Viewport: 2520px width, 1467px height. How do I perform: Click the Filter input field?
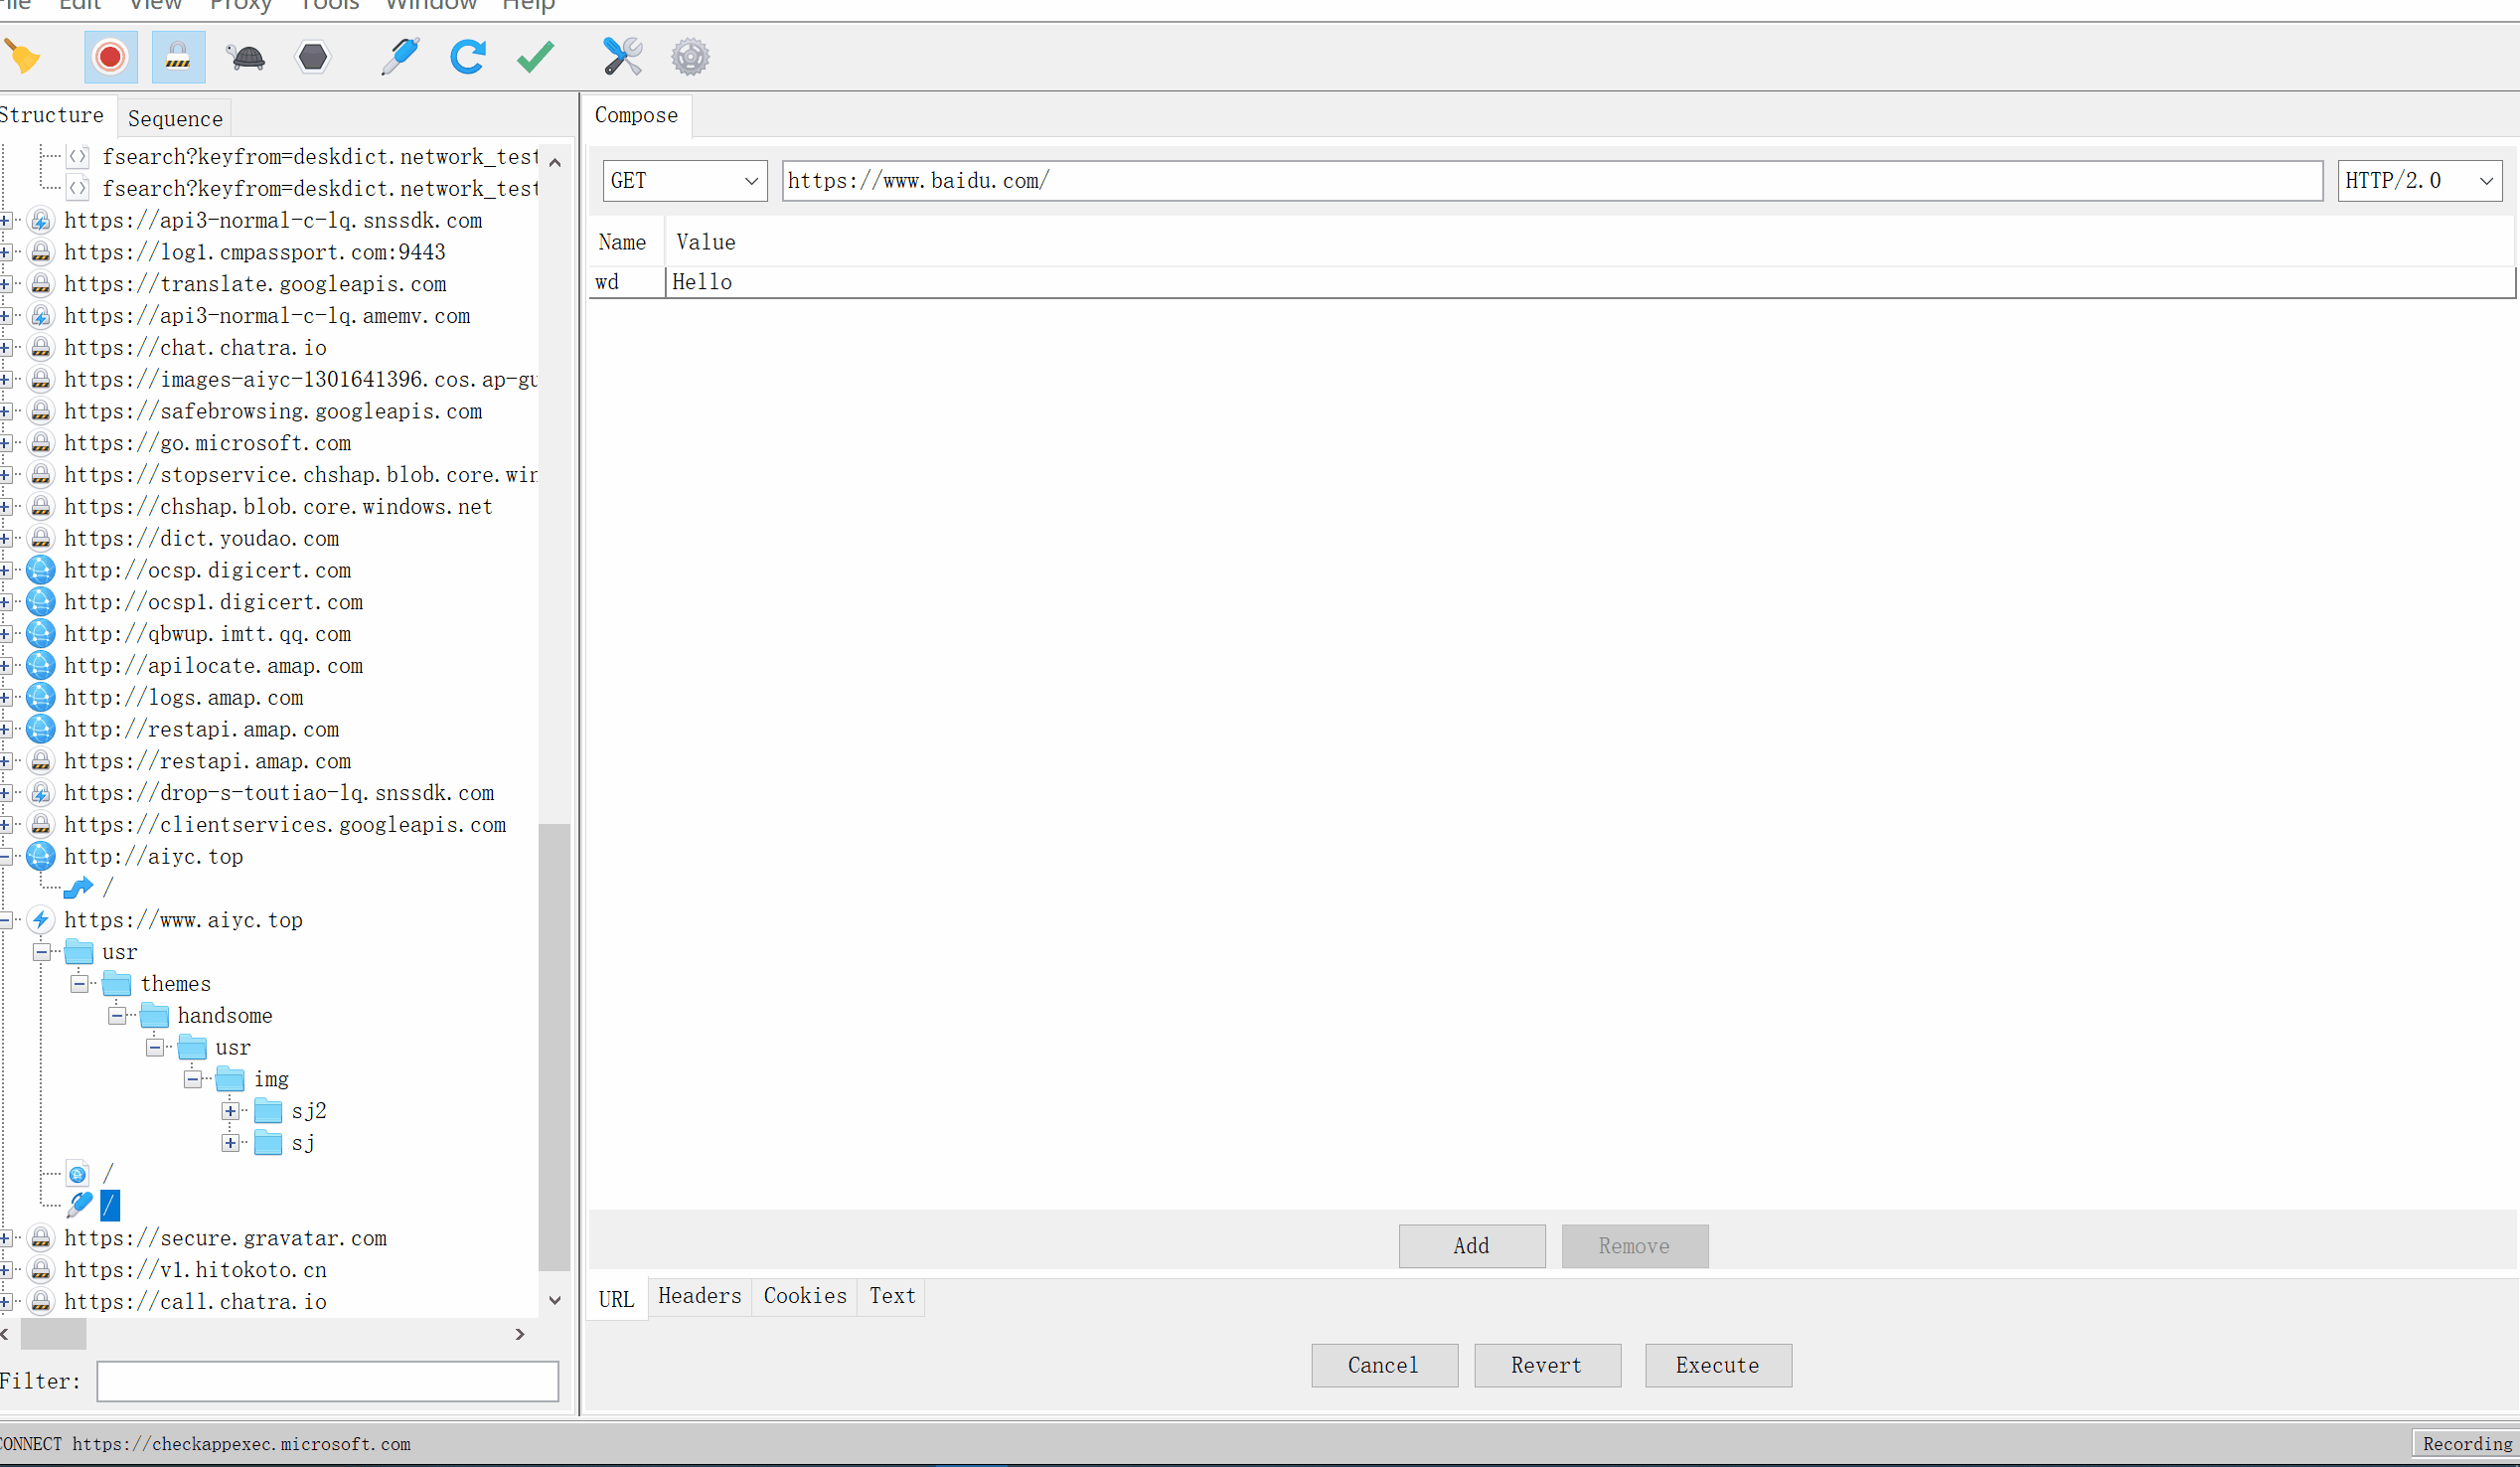[x=327, y=1381]
